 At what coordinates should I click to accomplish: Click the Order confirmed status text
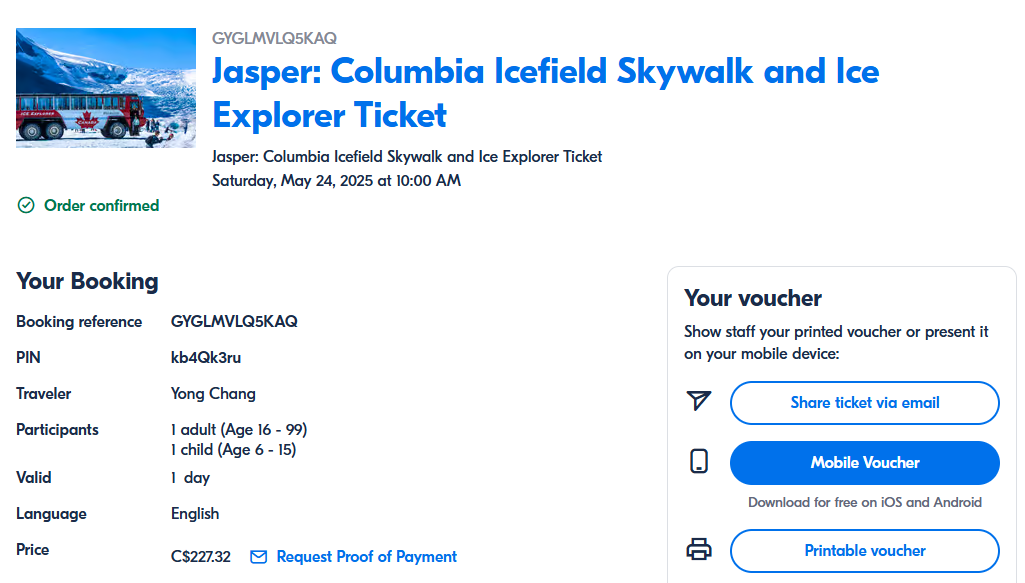(x=101, y=205)
